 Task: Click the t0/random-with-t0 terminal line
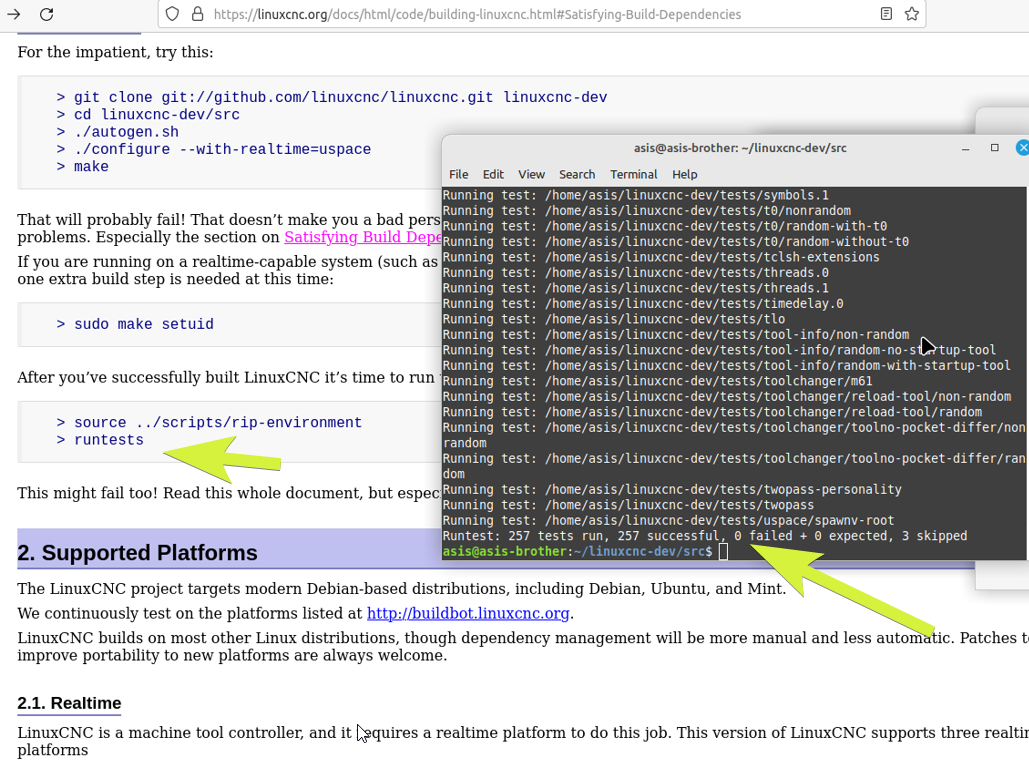click(665, 226)
